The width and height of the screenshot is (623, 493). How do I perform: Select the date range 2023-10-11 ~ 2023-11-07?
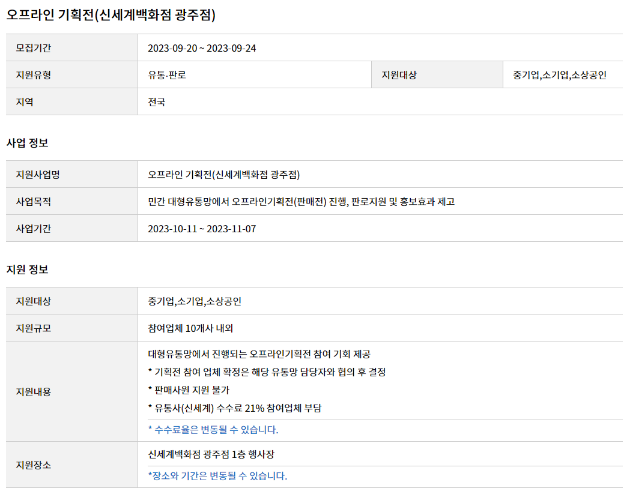(x=202, y=229)
